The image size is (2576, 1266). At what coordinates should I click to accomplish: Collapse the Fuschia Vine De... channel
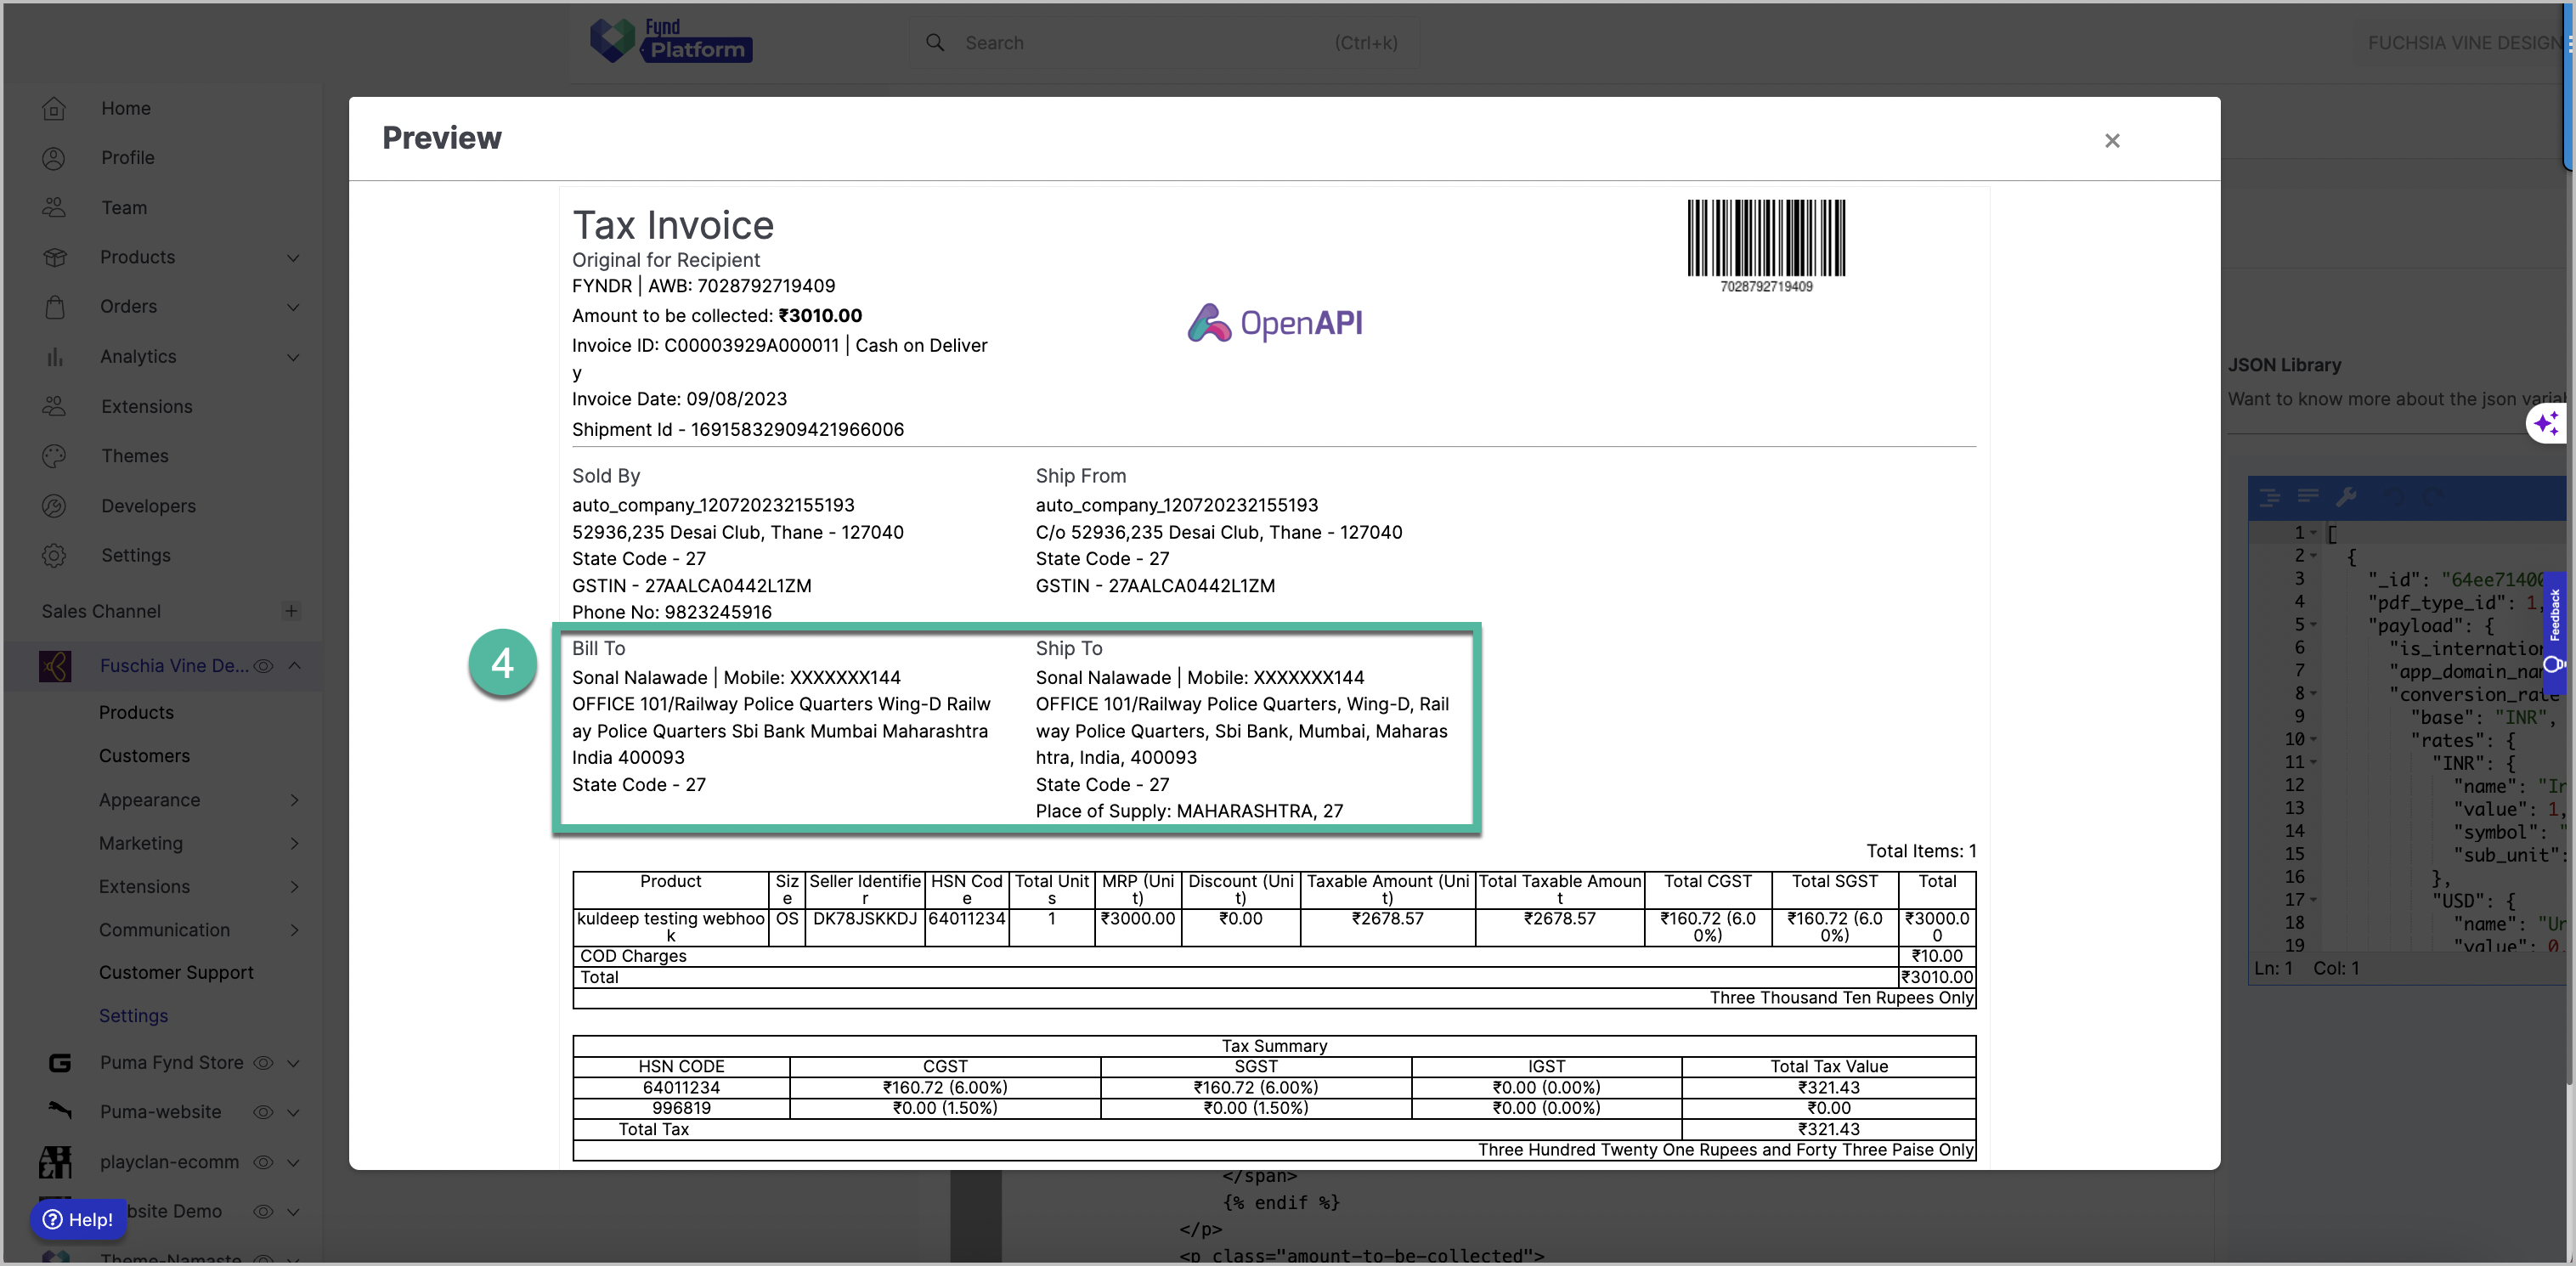pos(294,666)
